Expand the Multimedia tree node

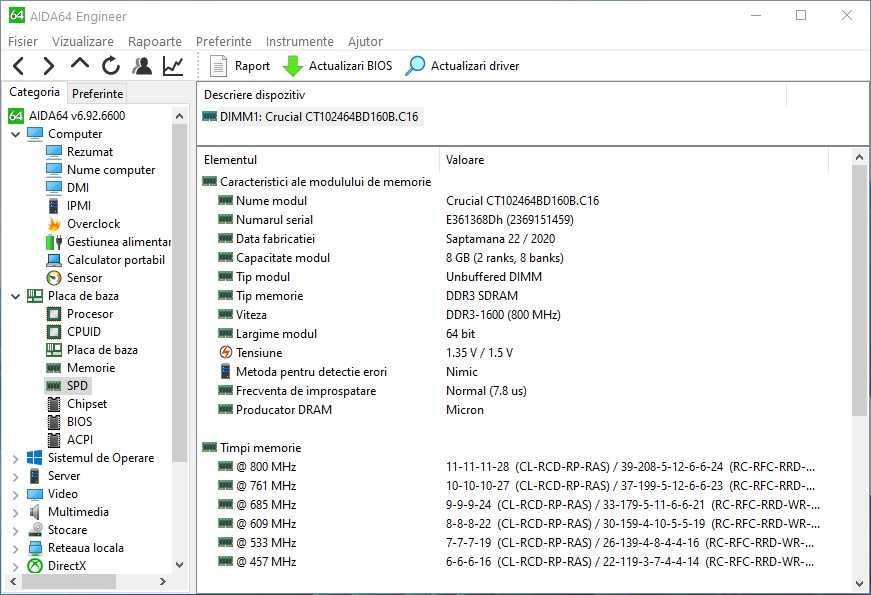tap(16, 512)
